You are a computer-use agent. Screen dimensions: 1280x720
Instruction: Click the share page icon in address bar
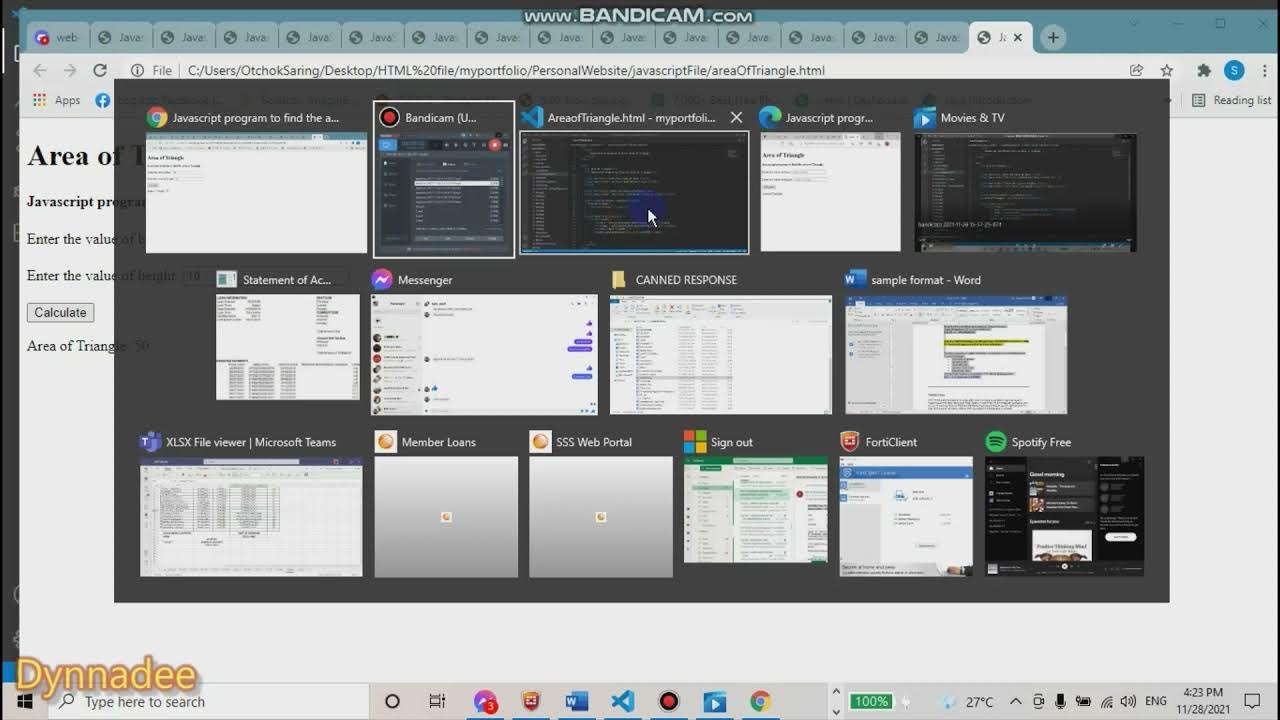pyautogui.click(x=1136, y=70)
